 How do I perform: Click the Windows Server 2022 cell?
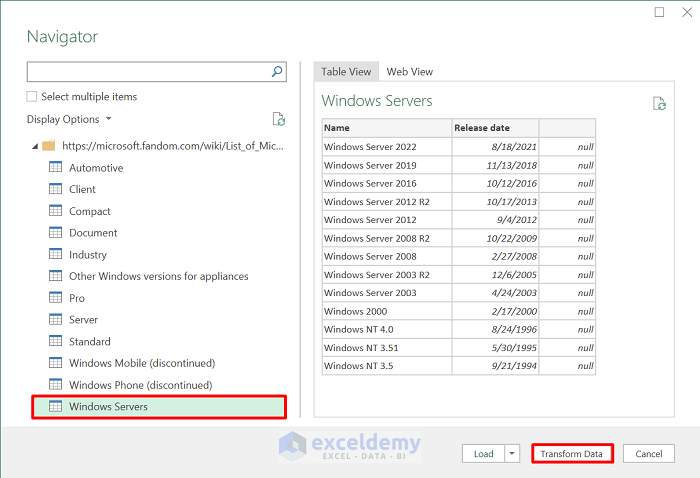click(x=387, y=147)
